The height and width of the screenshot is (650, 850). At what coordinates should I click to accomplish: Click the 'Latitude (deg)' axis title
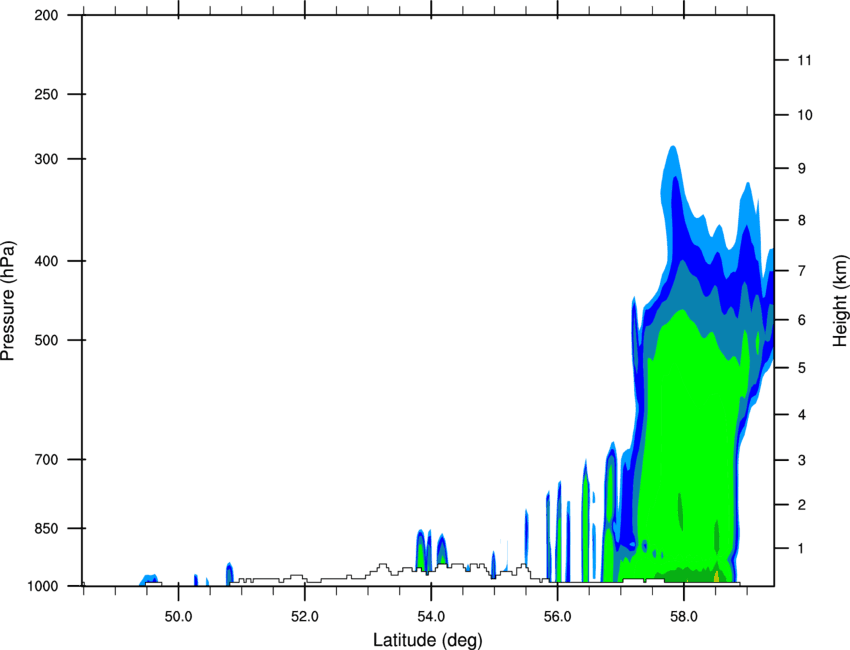coord(427,640)
